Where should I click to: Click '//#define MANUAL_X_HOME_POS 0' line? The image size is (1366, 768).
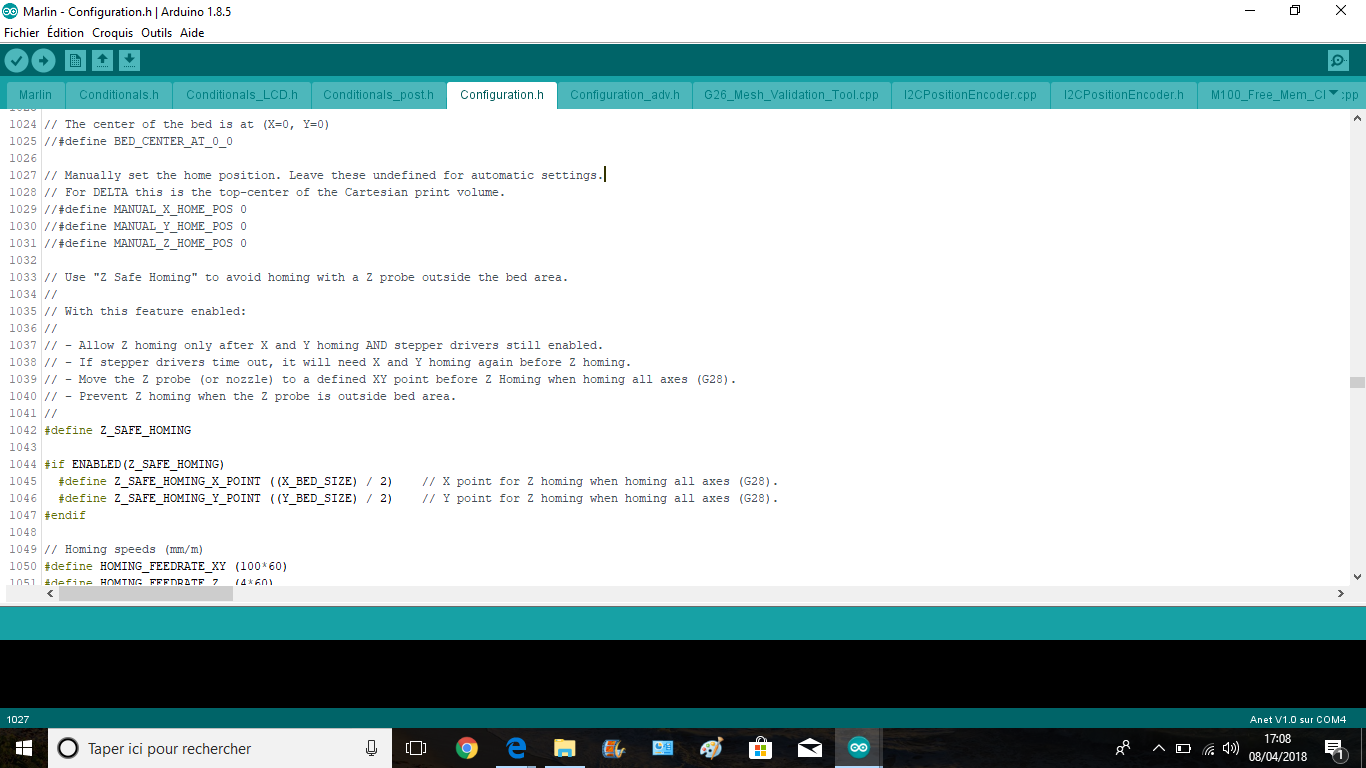click(x=145, y=209)
